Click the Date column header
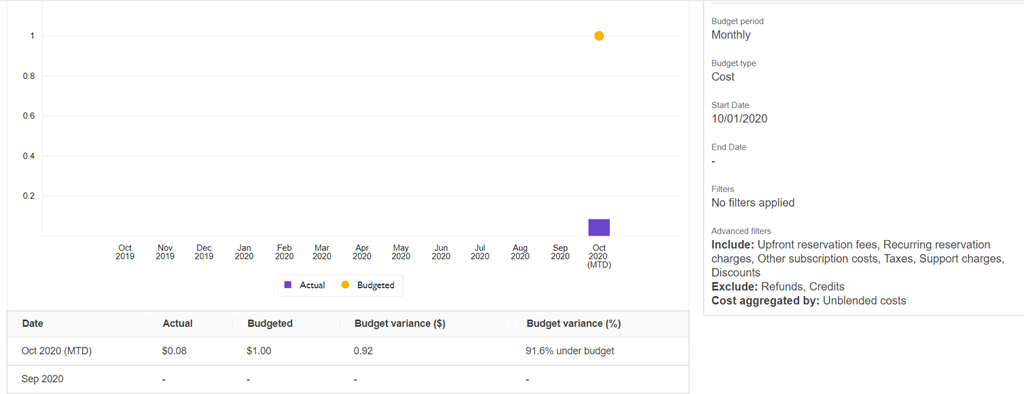 point(33,323)
